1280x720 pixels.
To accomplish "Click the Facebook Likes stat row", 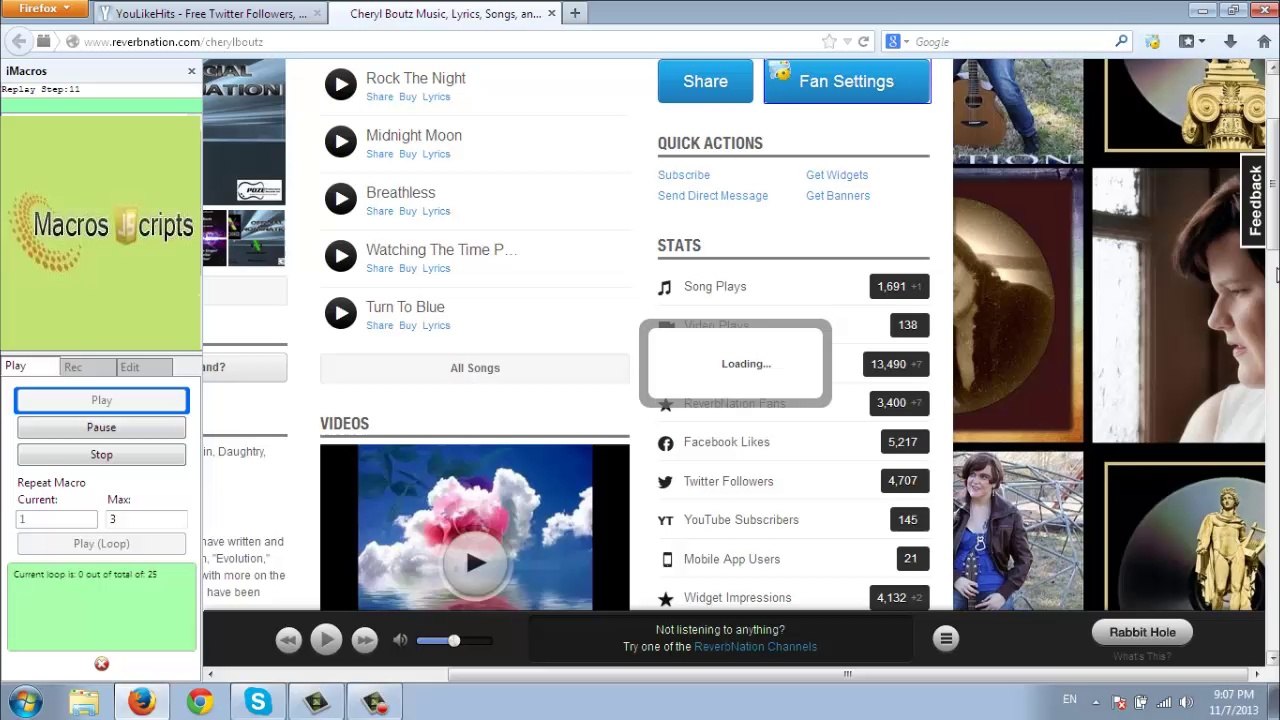I will click(x=793, y=442).
